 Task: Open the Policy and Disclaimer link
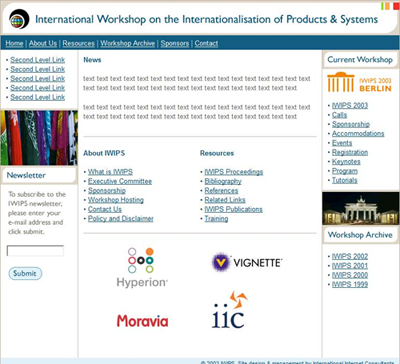click(x=121, y=219)
